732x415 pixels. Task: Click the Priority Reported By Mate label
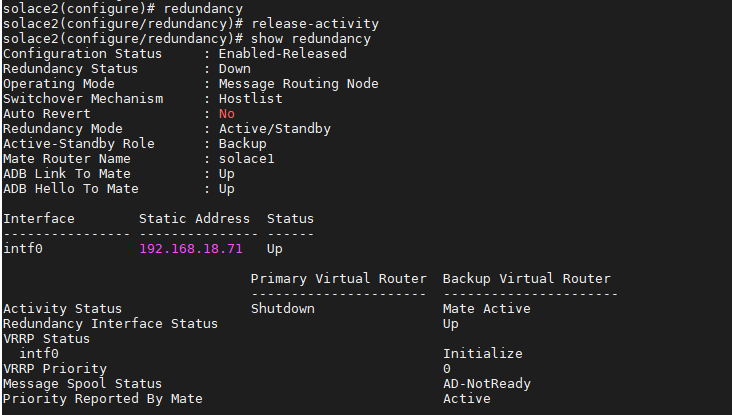pos(102,398)
